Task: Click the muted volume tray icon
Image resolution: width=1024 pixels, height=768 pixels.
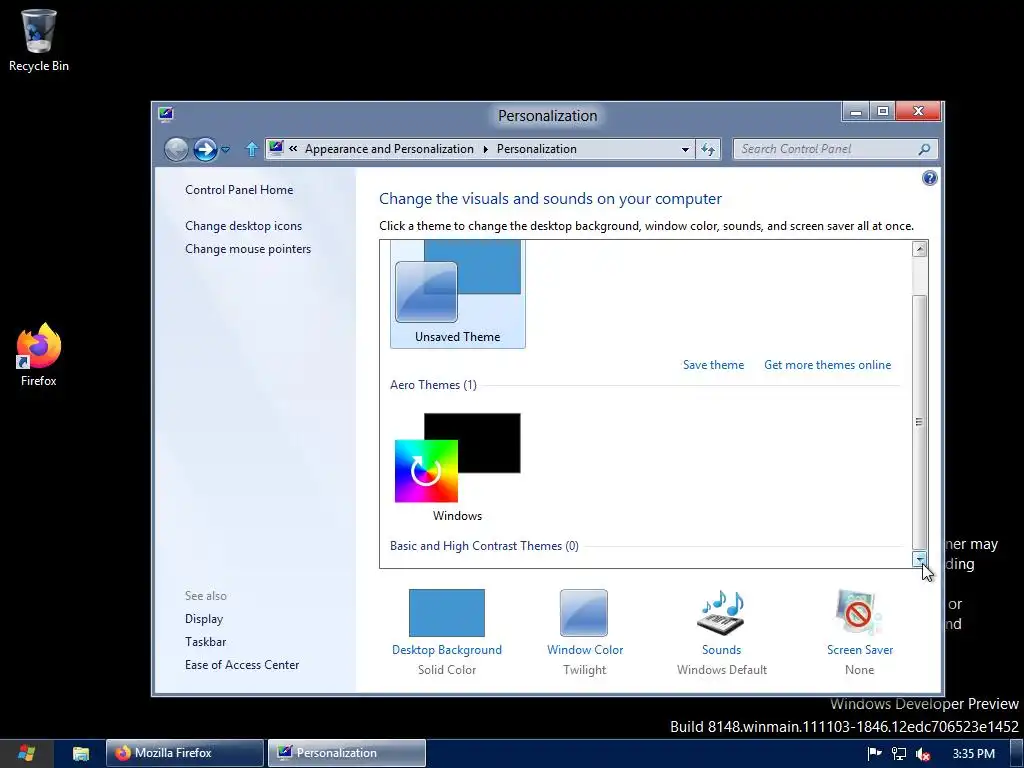Action: [x=923, y=754]
